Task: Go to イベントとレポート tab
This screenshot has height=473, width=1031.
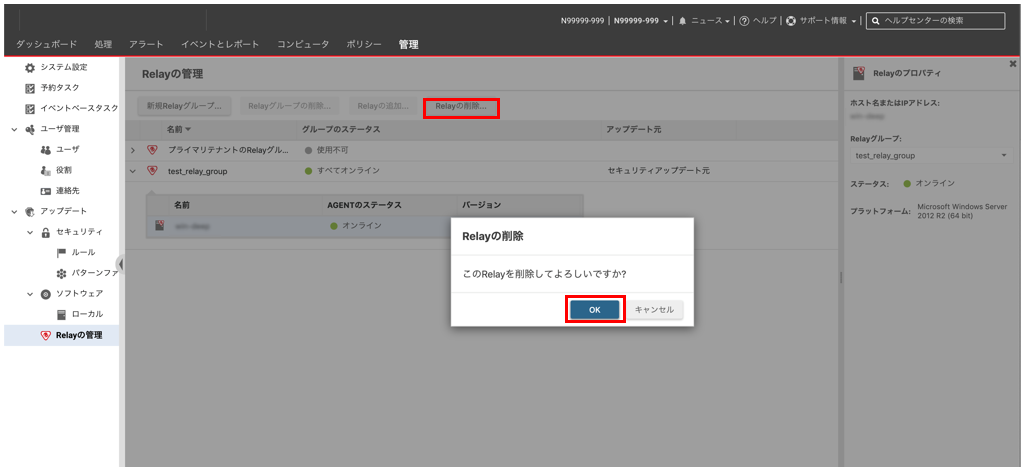Action: pyautogui.click(x=220, y=44)
